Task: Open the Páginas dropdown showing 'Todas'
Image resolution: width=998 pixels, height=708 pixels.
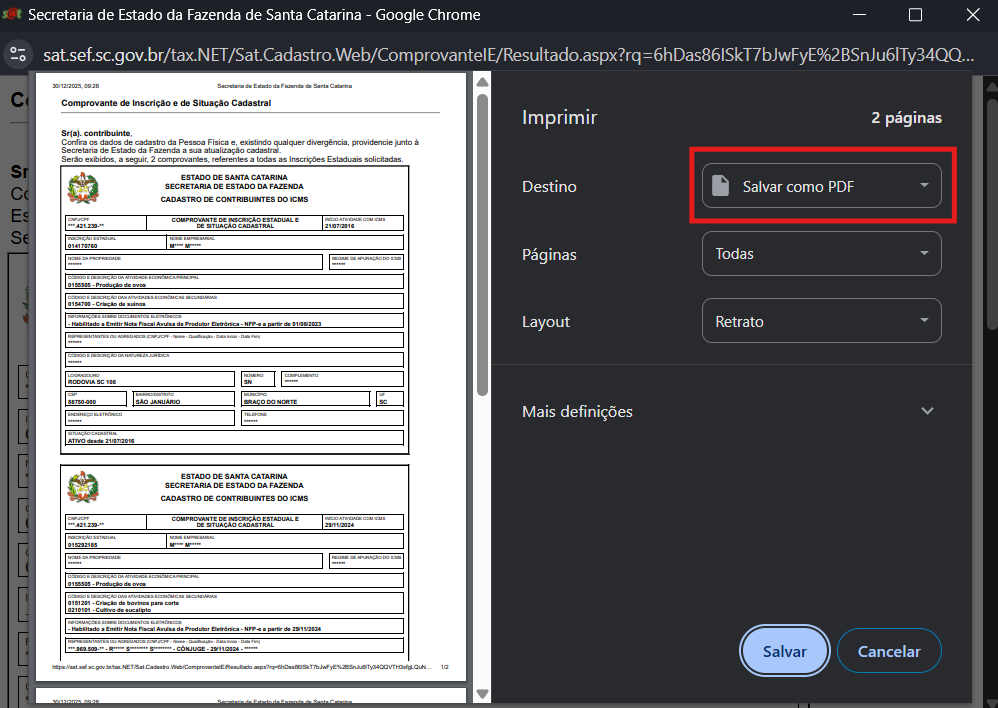Action: point(821,254)
